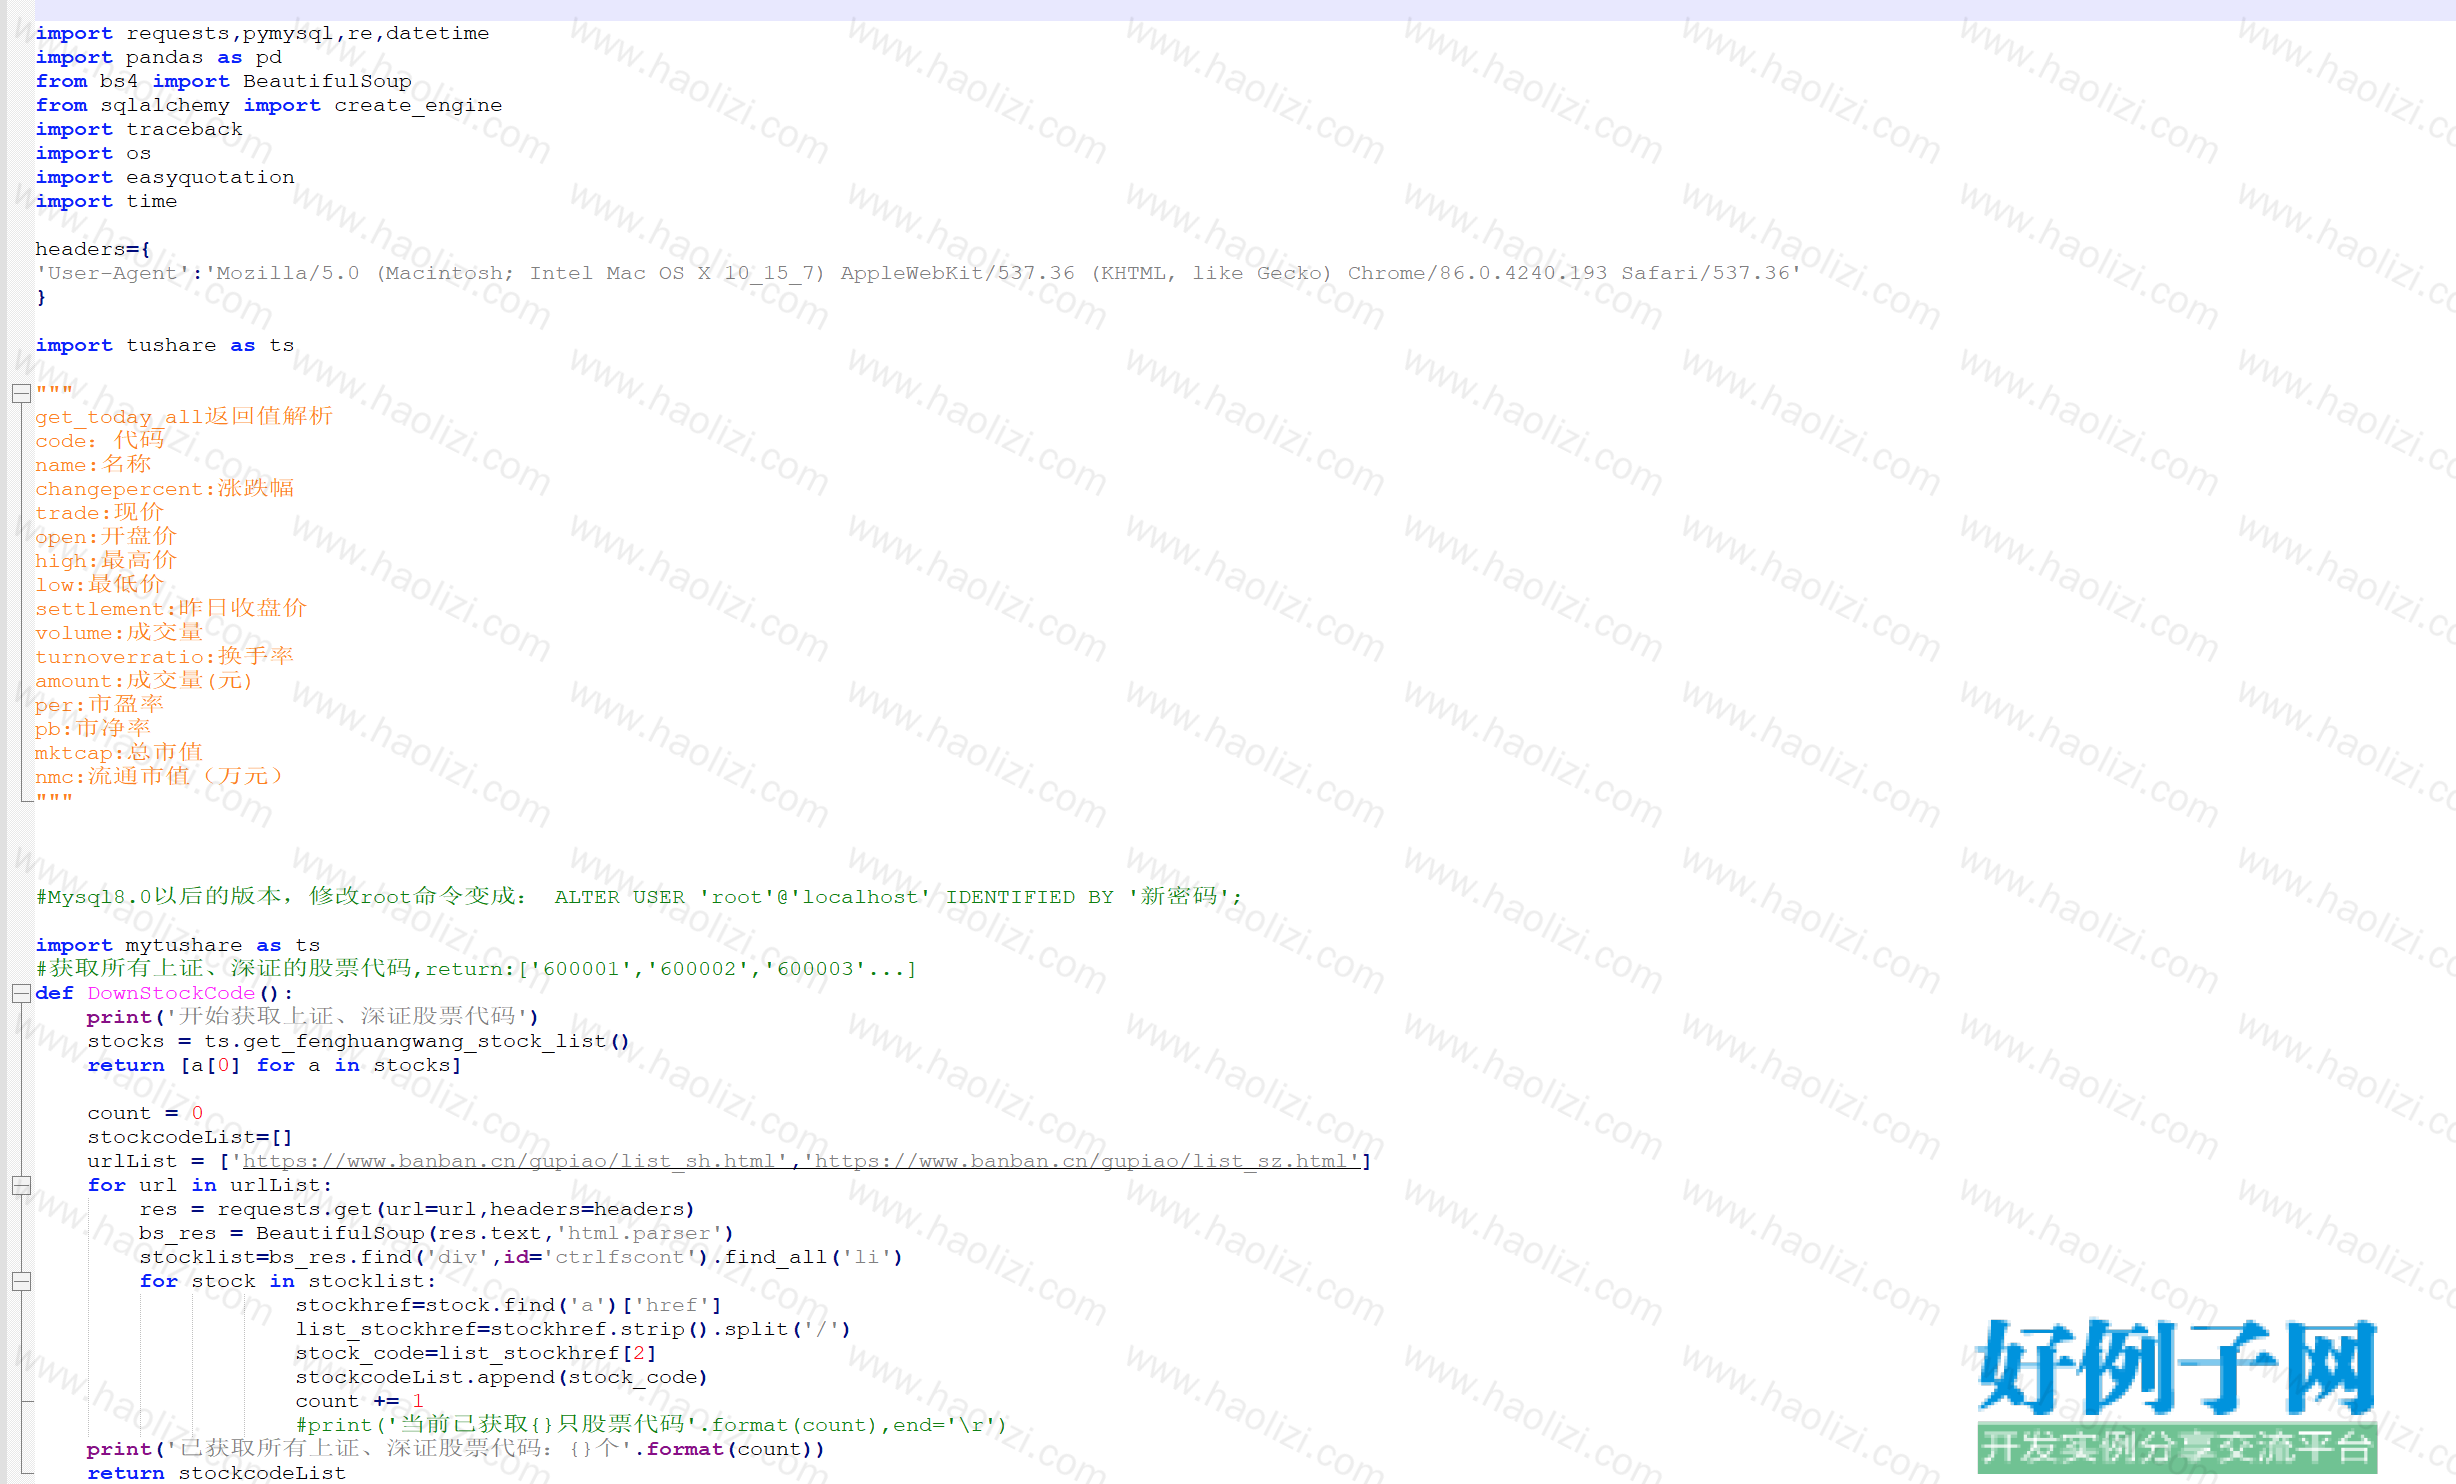Click the 'import easyquotation' line
This screenshot has height=1484, width=2456.
(x=165, y=177)
